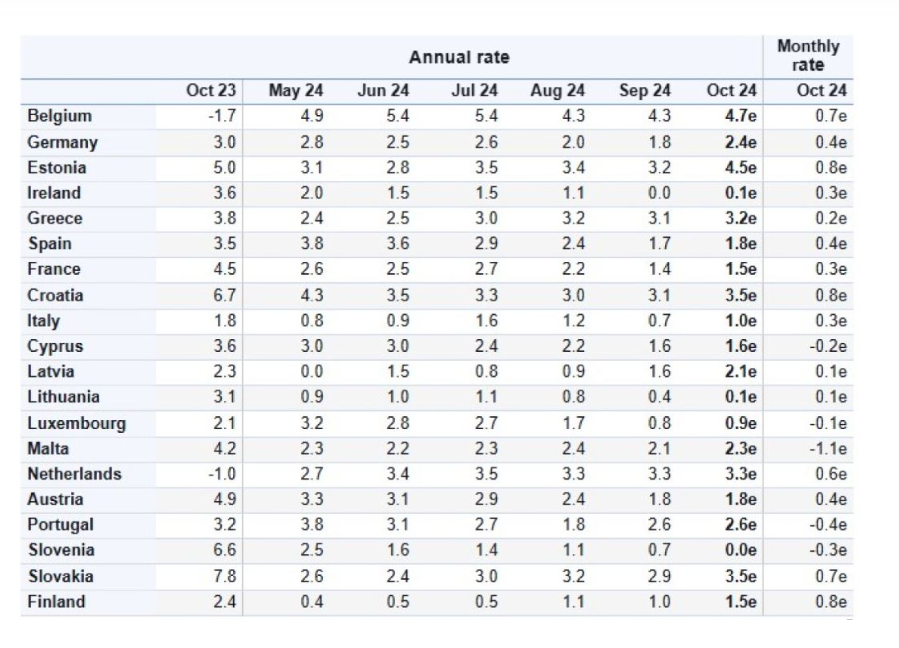This screenshot has height=648, width=899.
Task: Click the Finland row label
Action: point(56,602)
